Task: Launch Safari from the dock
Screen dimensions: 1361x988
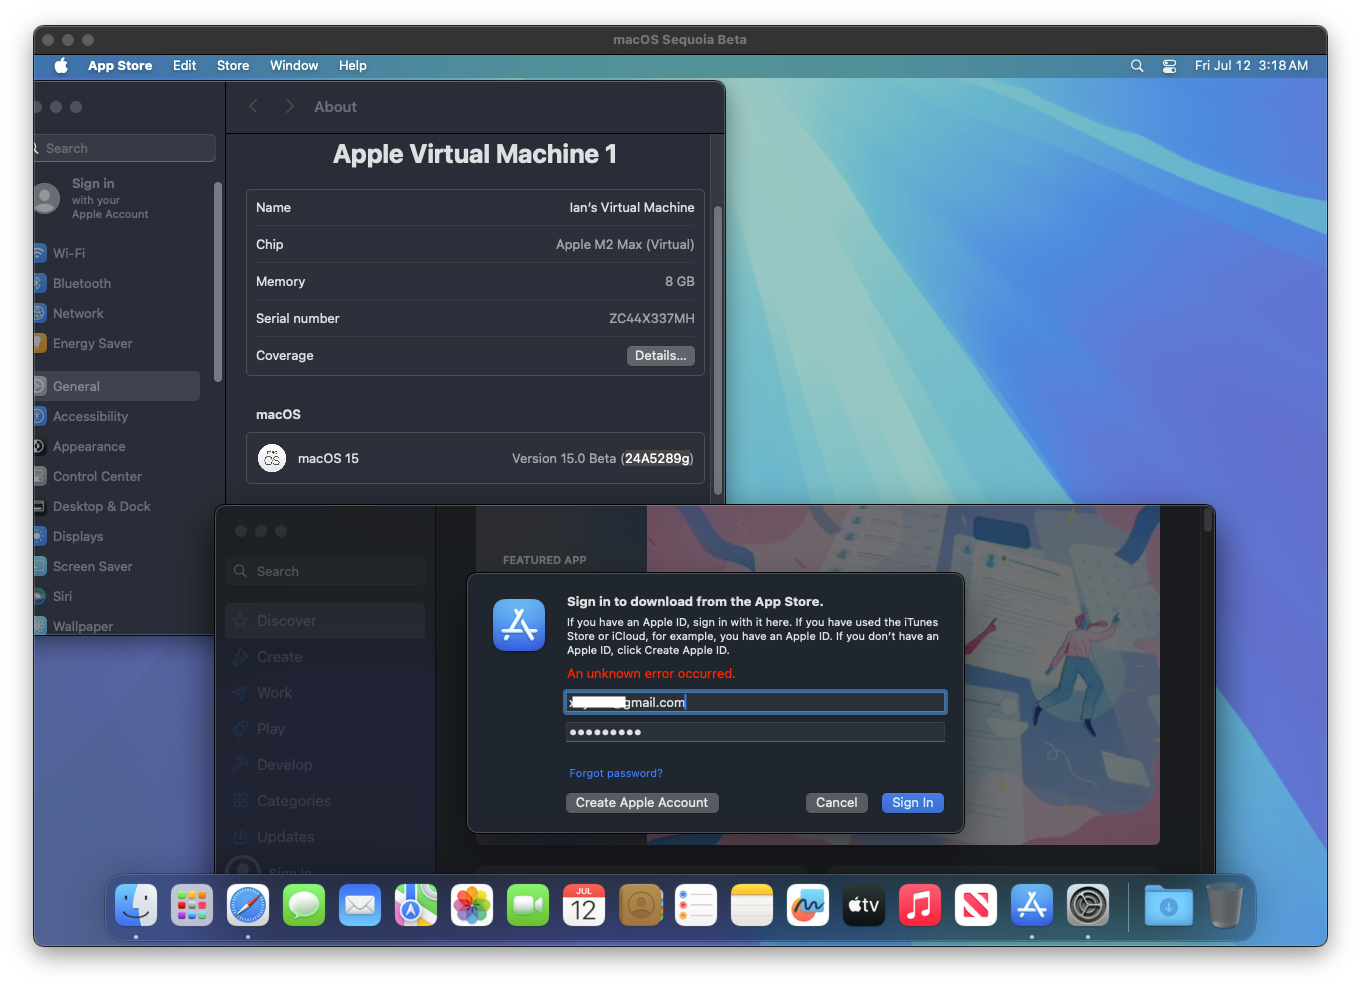Action: pos(248,906)
